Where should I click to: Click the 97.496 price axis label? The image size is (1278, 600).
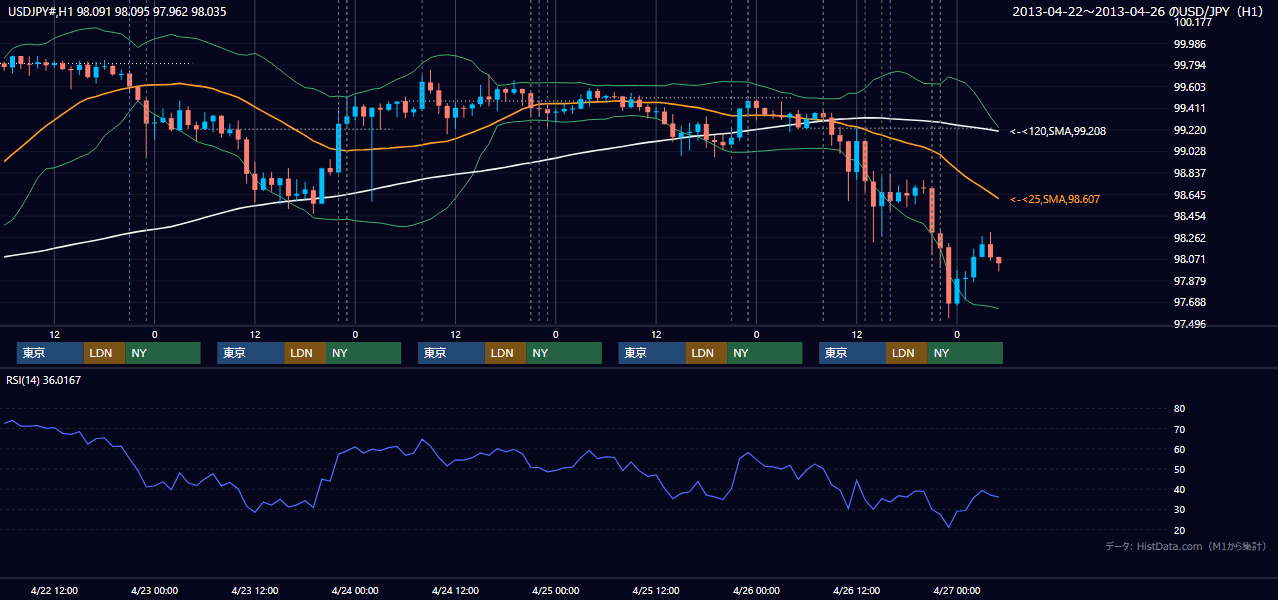pyautogui.click(x=1190, y=324)
